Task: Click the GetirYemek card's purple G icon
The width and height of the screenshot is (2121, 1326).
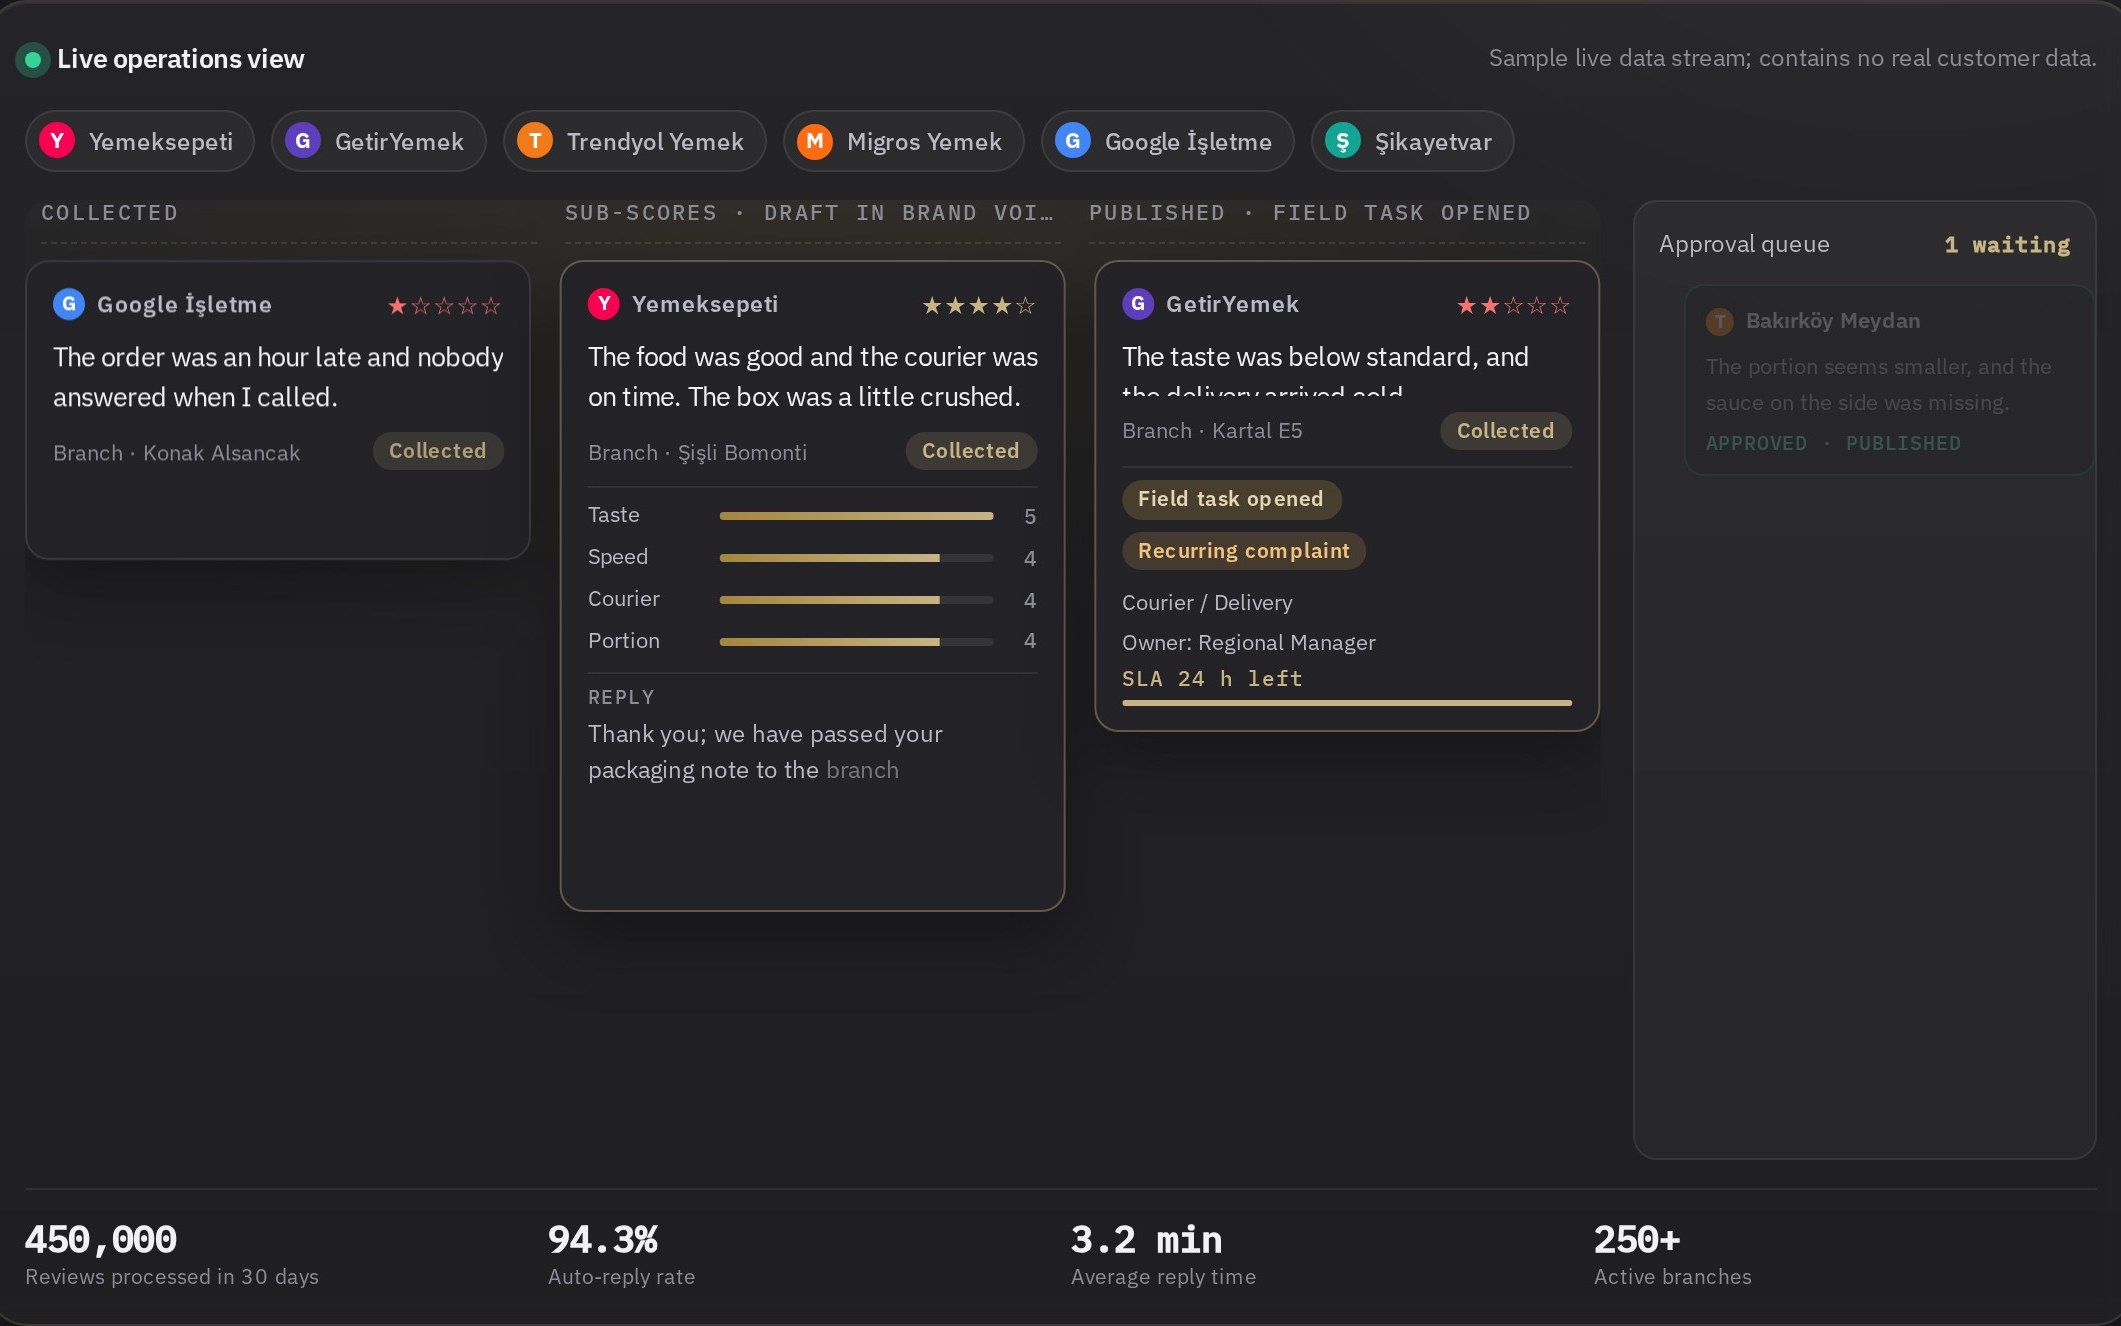Action: click(x=1138, y=304)
